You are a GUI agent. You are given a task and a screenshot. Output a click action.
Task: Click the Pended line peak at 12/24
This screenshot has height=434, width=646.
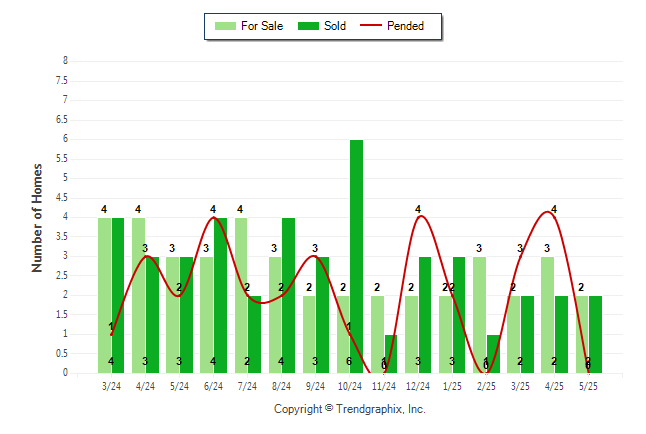pyautogui.click(x=421, y=216)
